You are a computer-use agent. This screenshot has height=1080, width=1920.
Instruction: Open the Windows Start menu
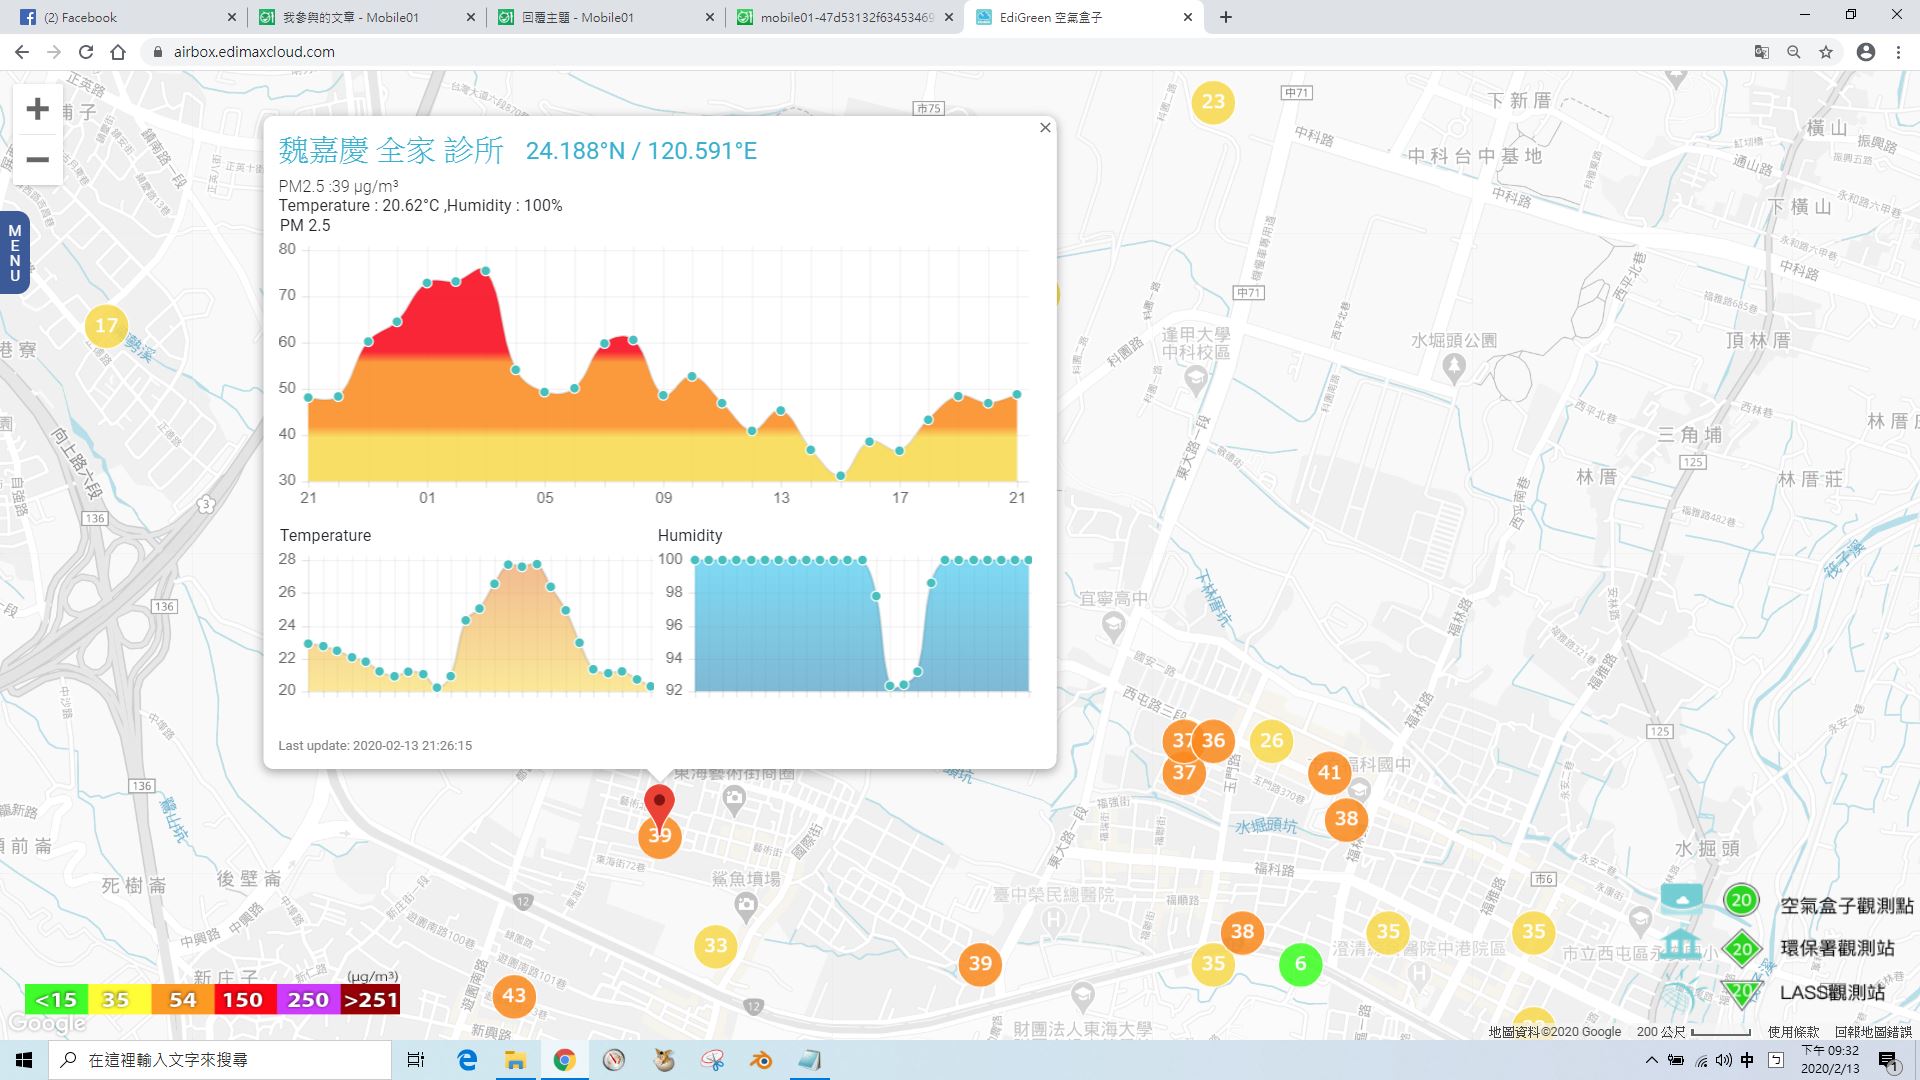click(x=24, y=1060)
